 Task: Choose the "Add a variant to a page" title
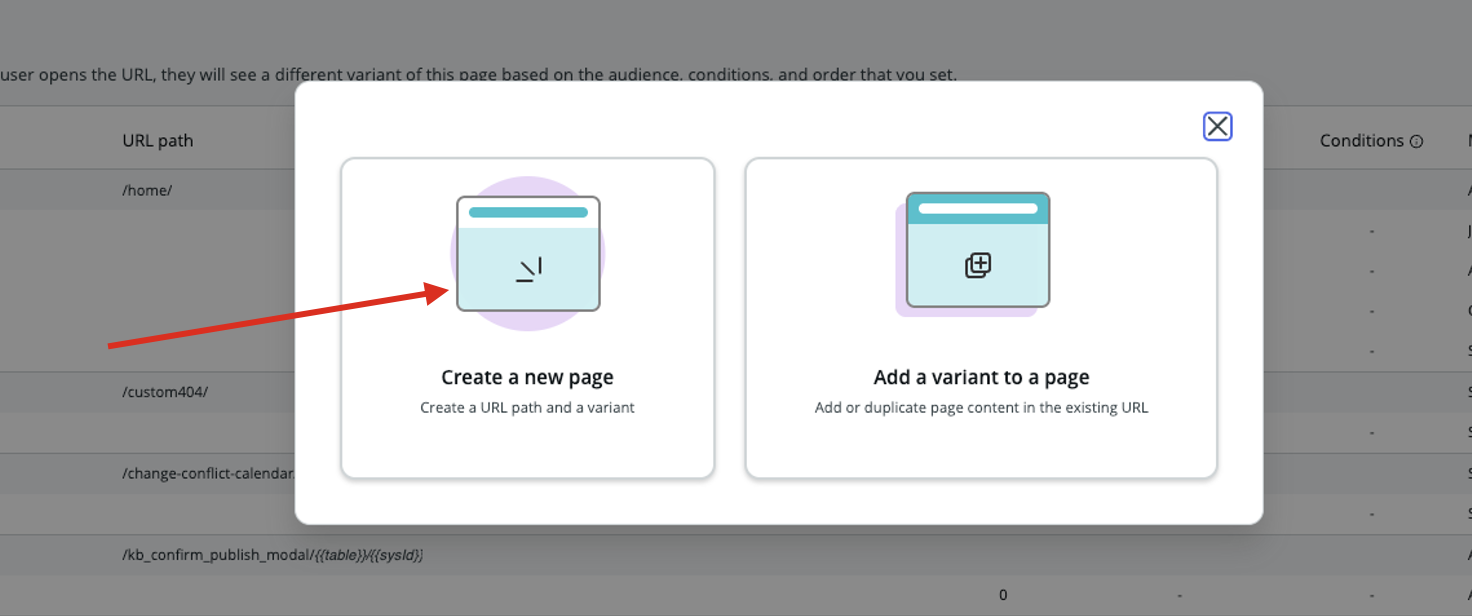[981, 377]
